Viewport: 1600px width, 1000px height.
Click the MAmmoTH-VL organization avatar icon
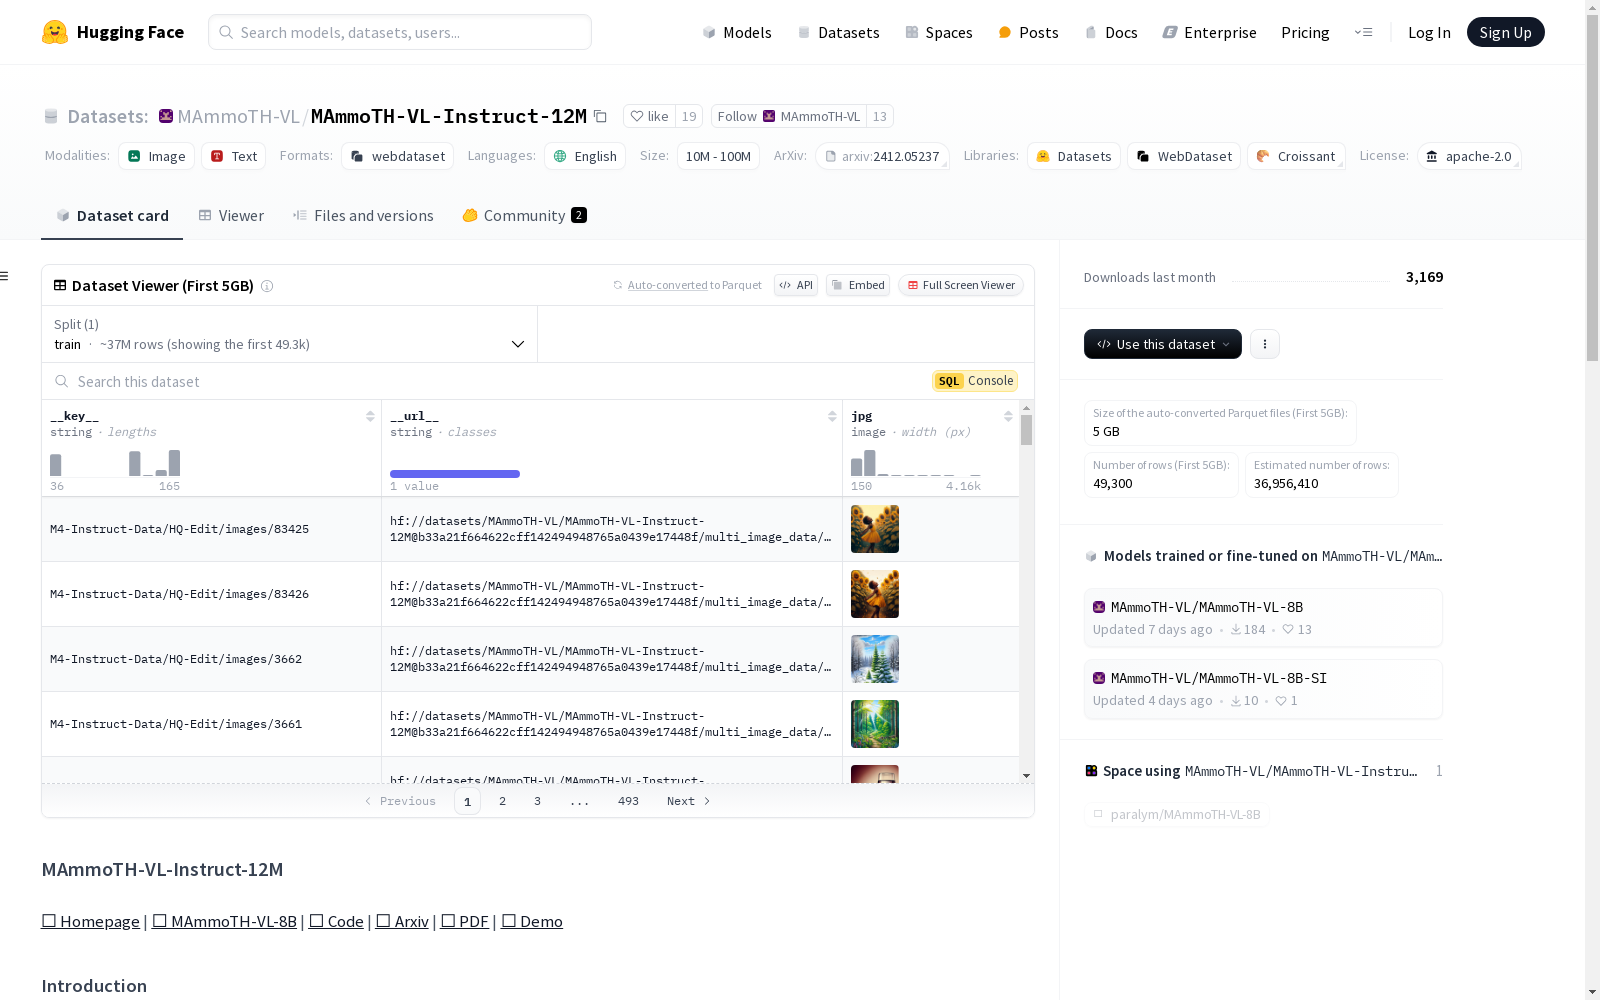(166, 116)
